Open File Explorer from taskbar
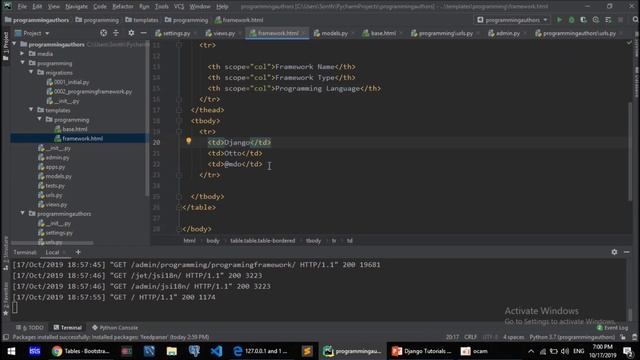 [x=171, y=351]
